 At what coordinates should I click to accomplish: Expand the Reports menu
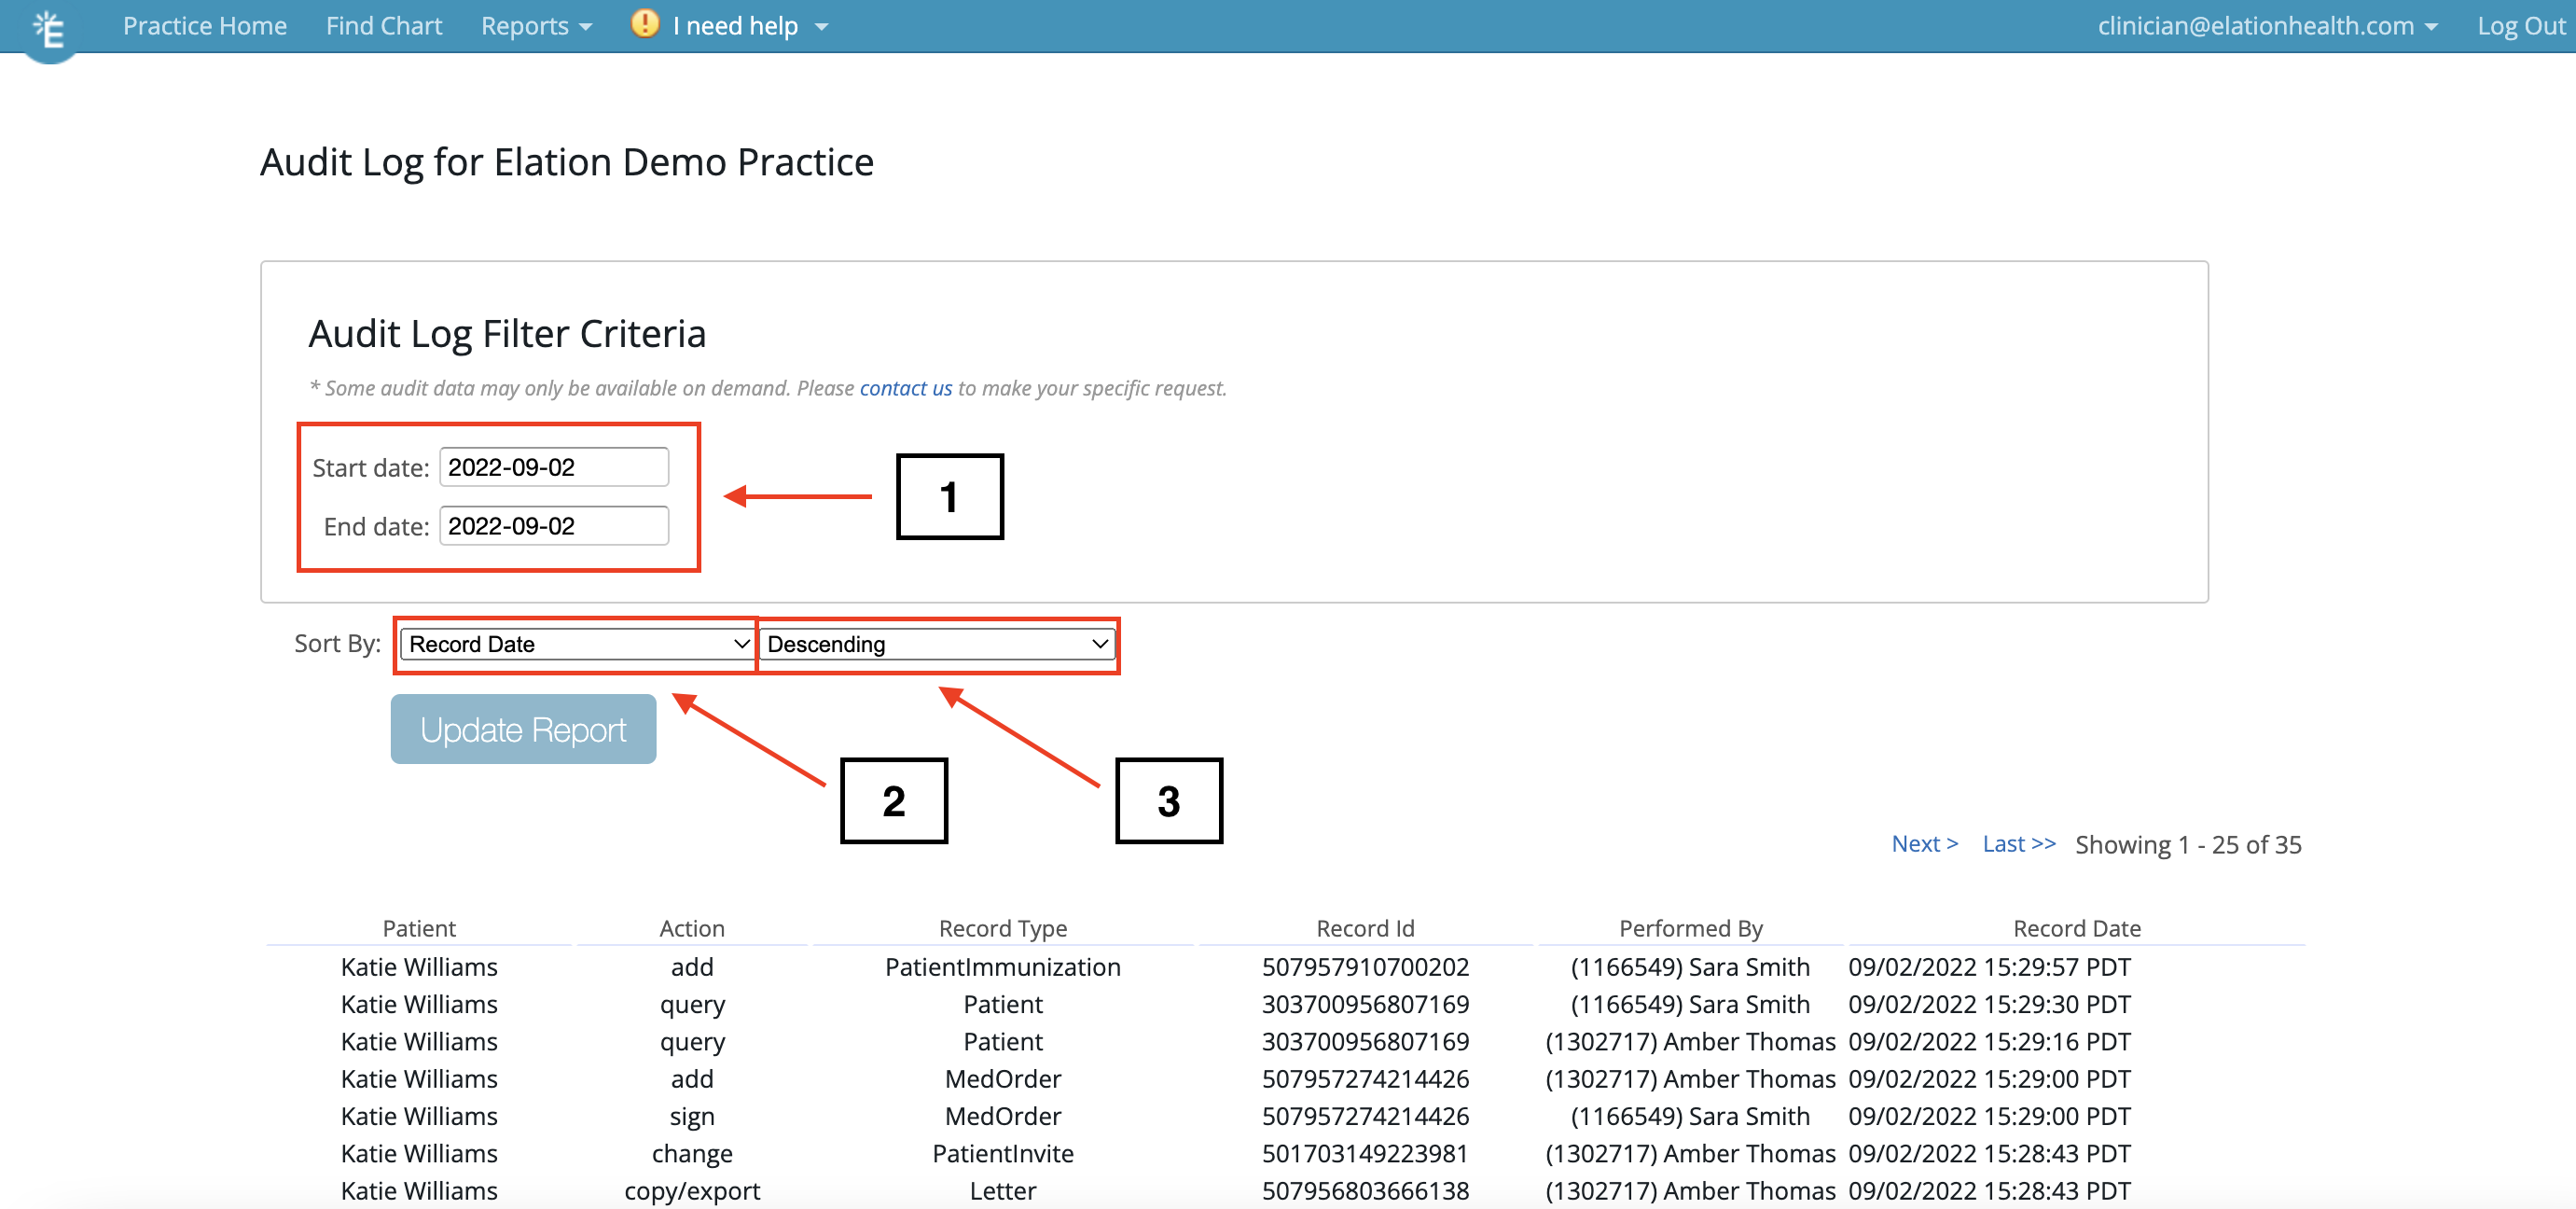pos(536,26)
